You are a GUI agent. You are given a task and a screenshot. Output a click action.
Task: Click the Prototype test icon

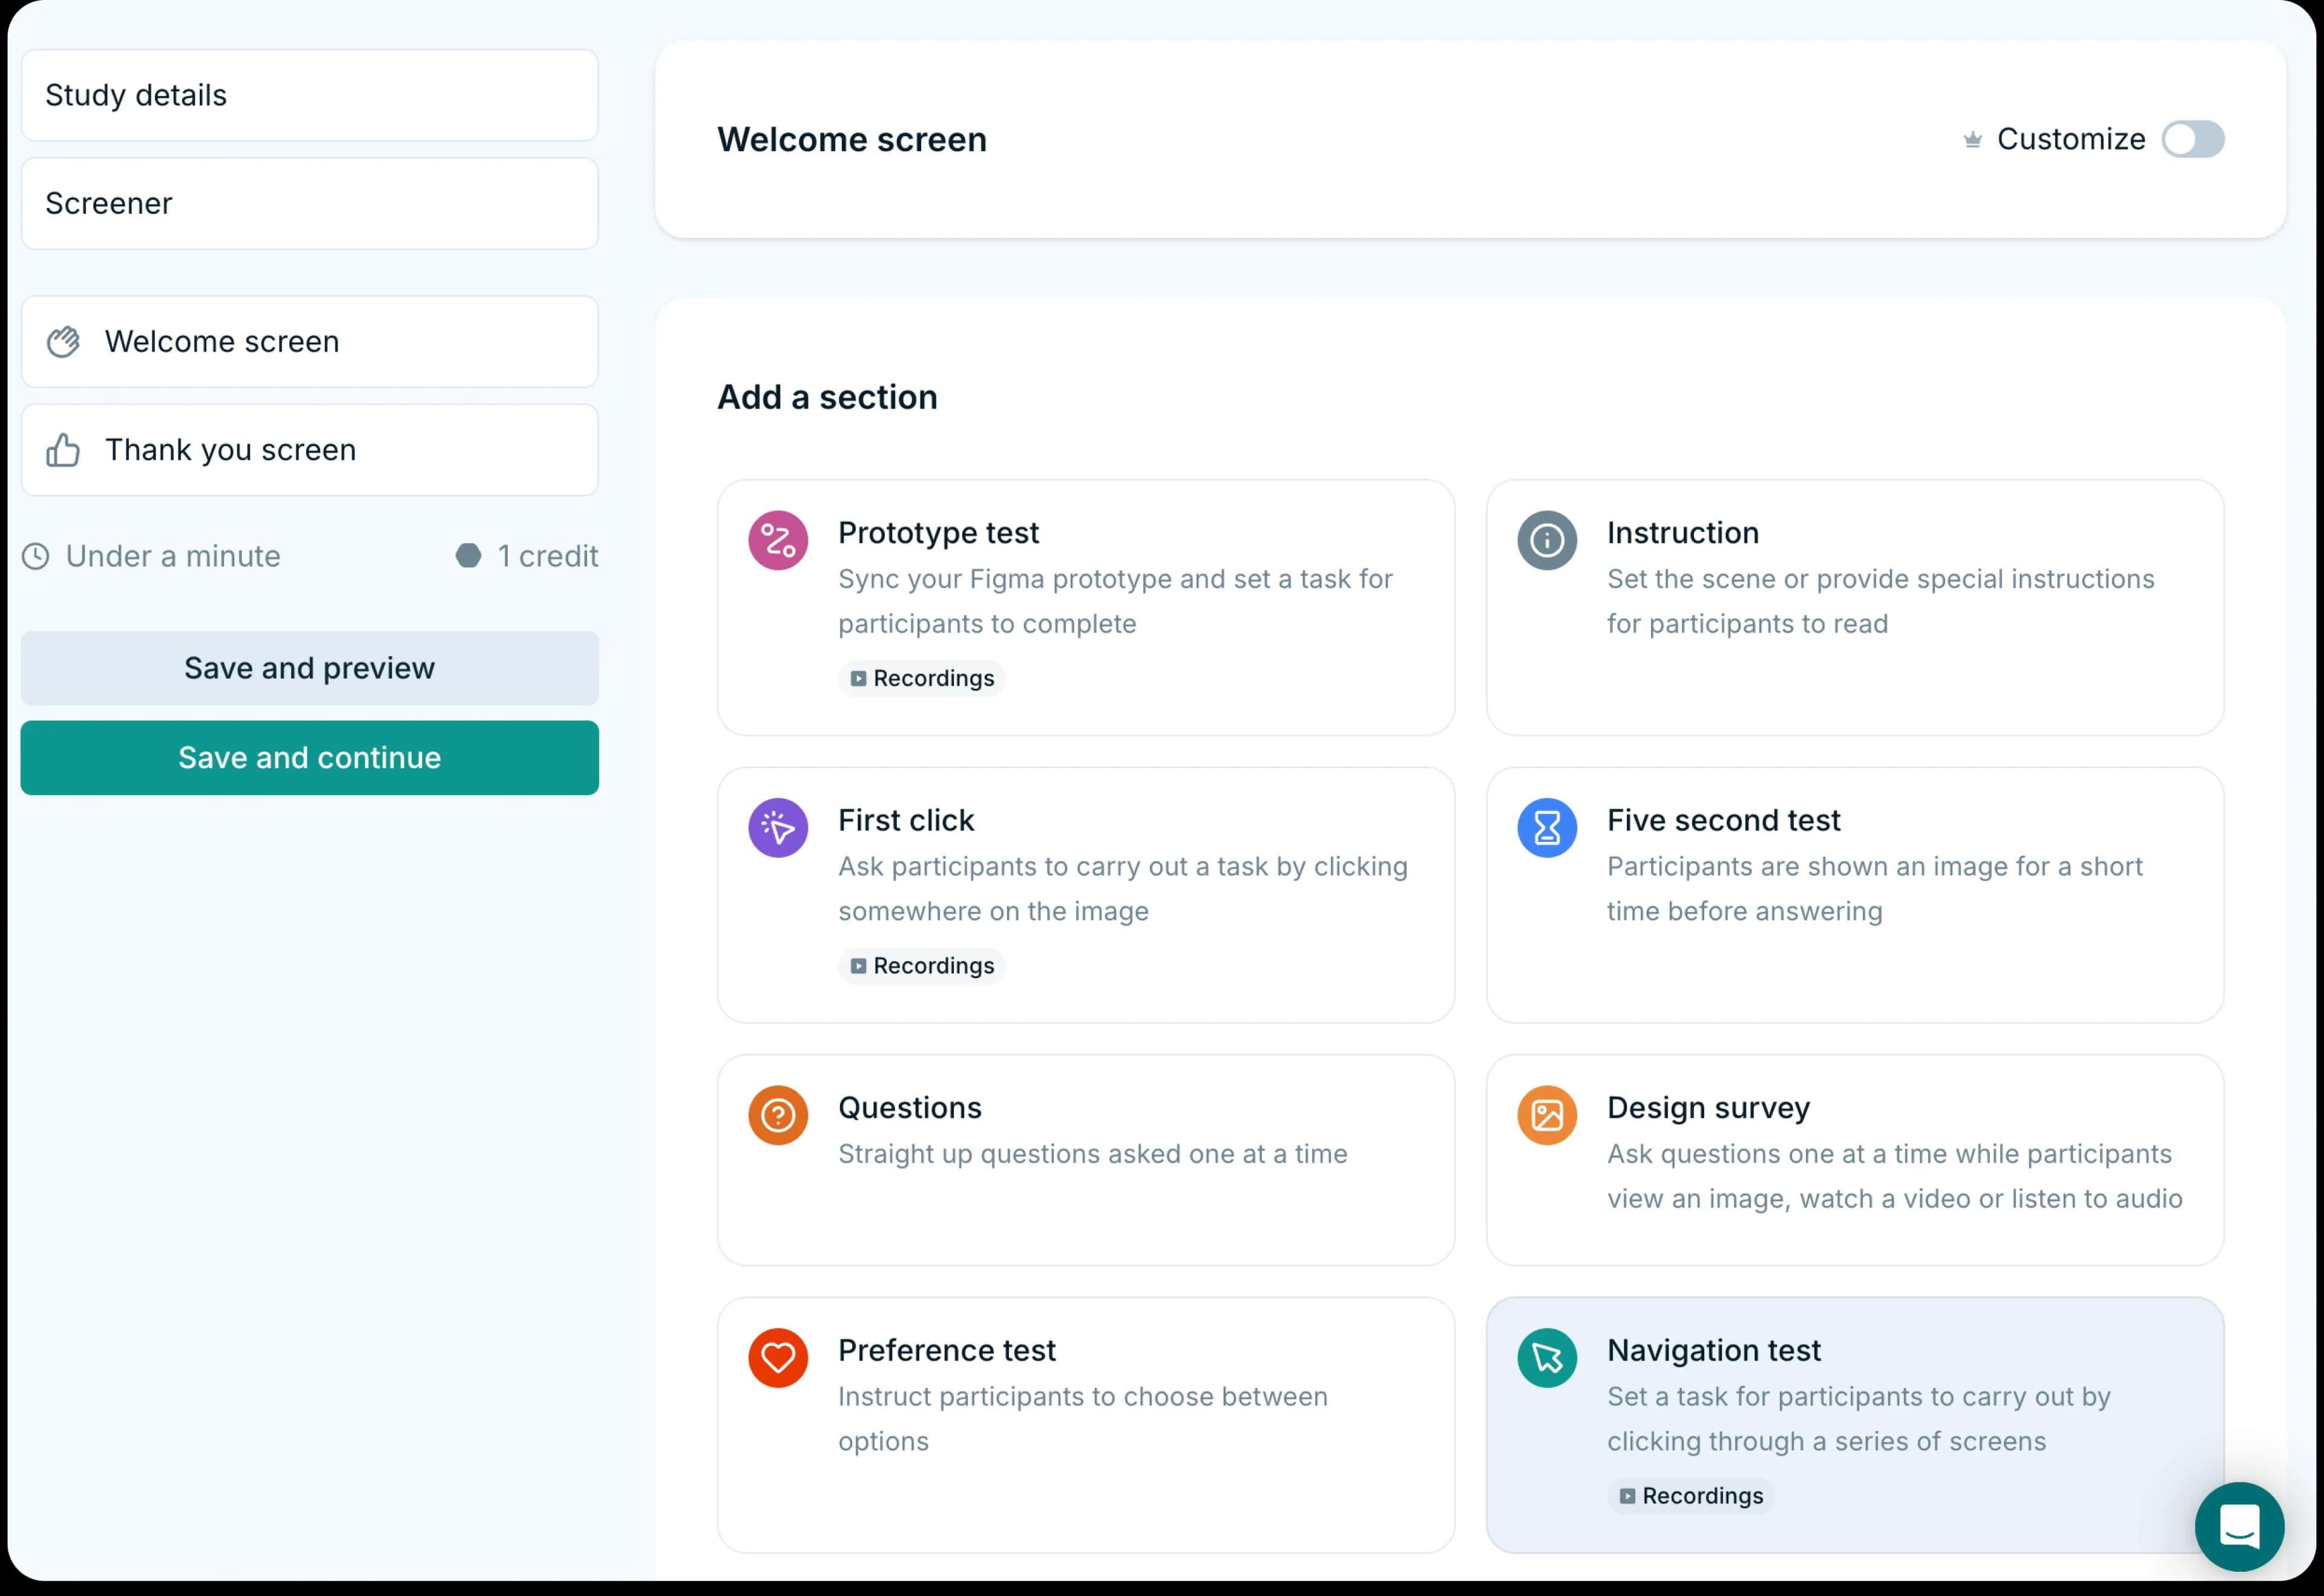pos(778,540)
